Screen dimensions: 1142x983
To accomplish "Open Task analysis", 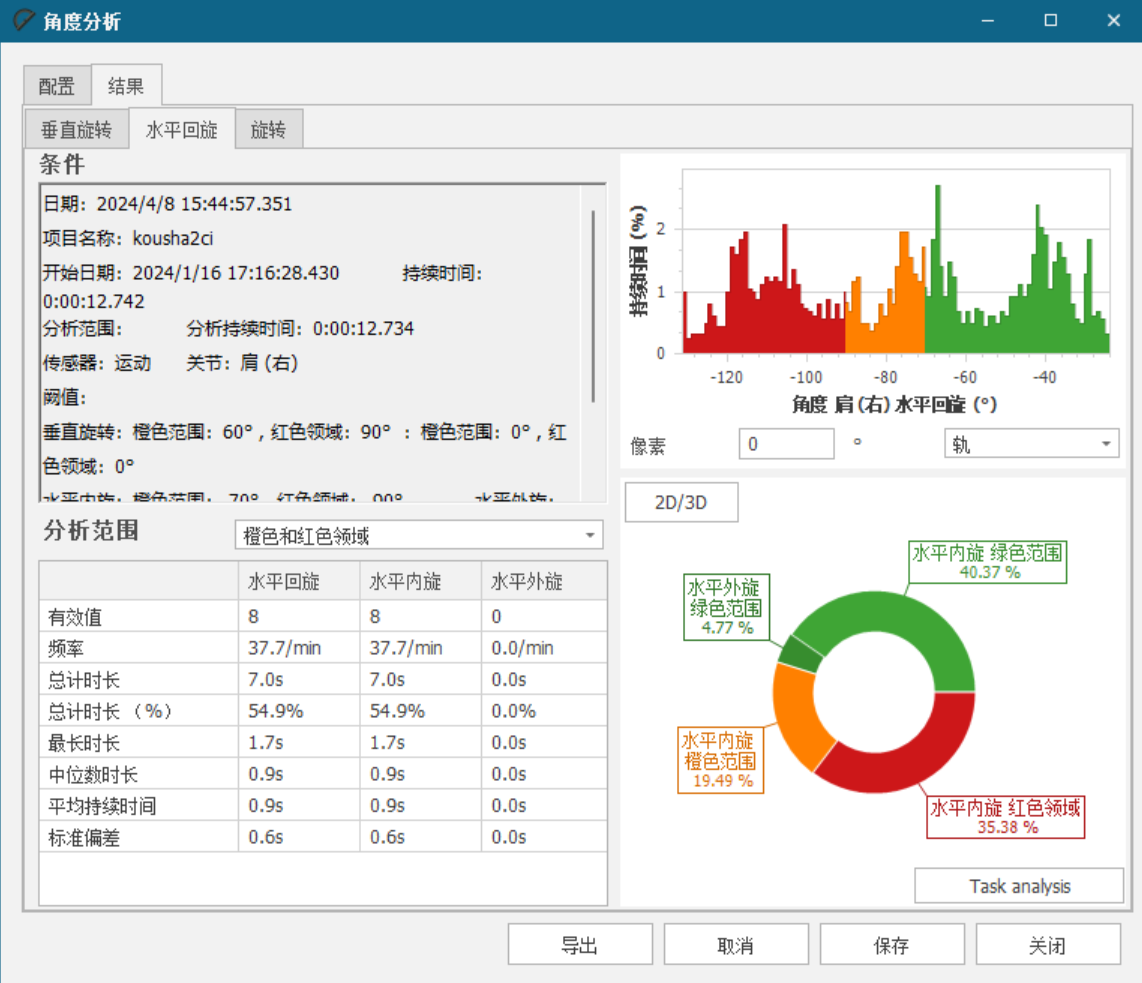I will point(1019,886).
